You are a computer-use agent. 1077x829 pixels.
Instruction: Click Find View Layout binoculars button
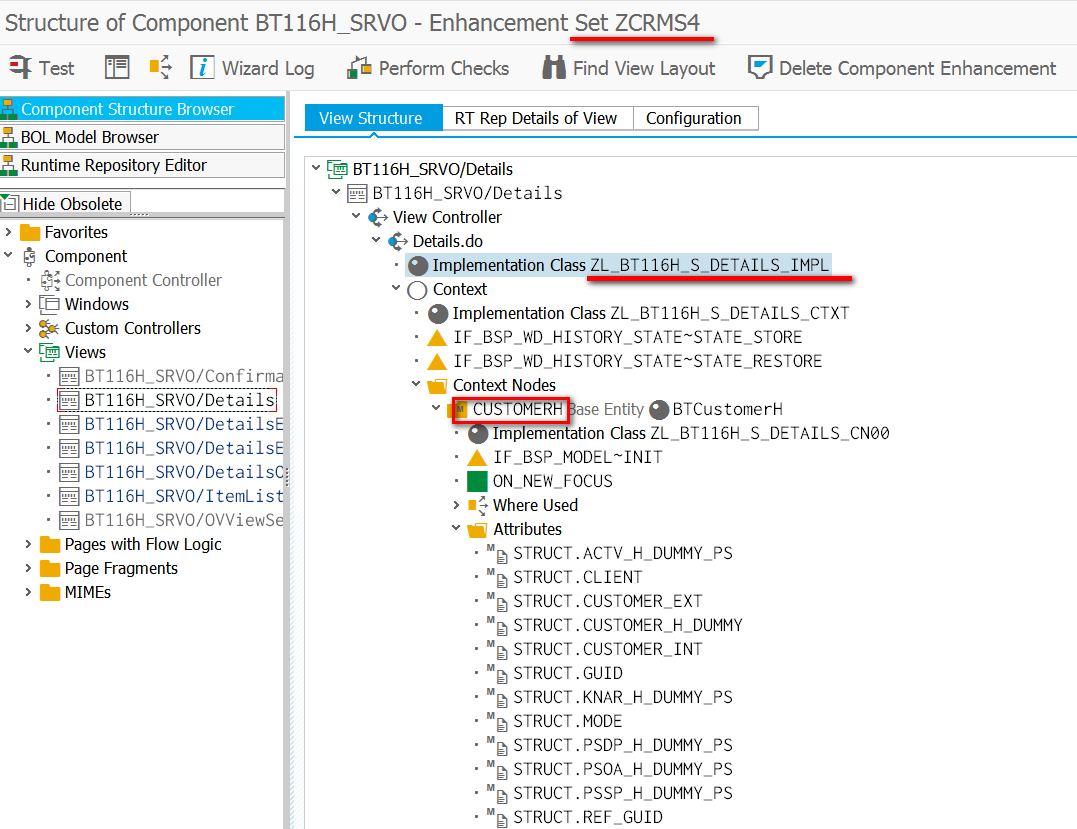pos(628,68)
